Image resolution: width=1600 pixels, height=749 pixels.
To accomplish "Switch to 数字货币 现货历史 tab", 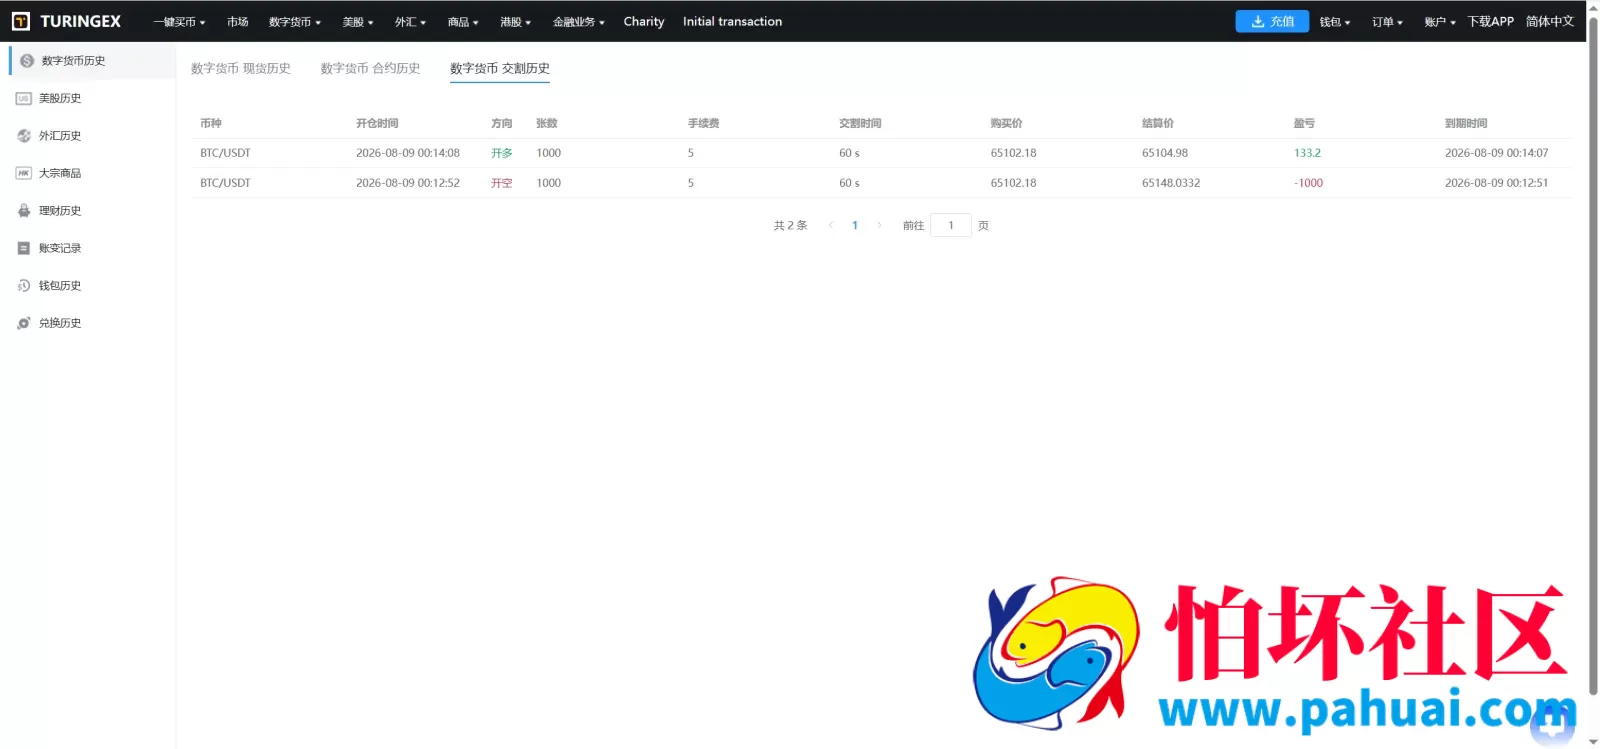I will (x=241, y=68).
